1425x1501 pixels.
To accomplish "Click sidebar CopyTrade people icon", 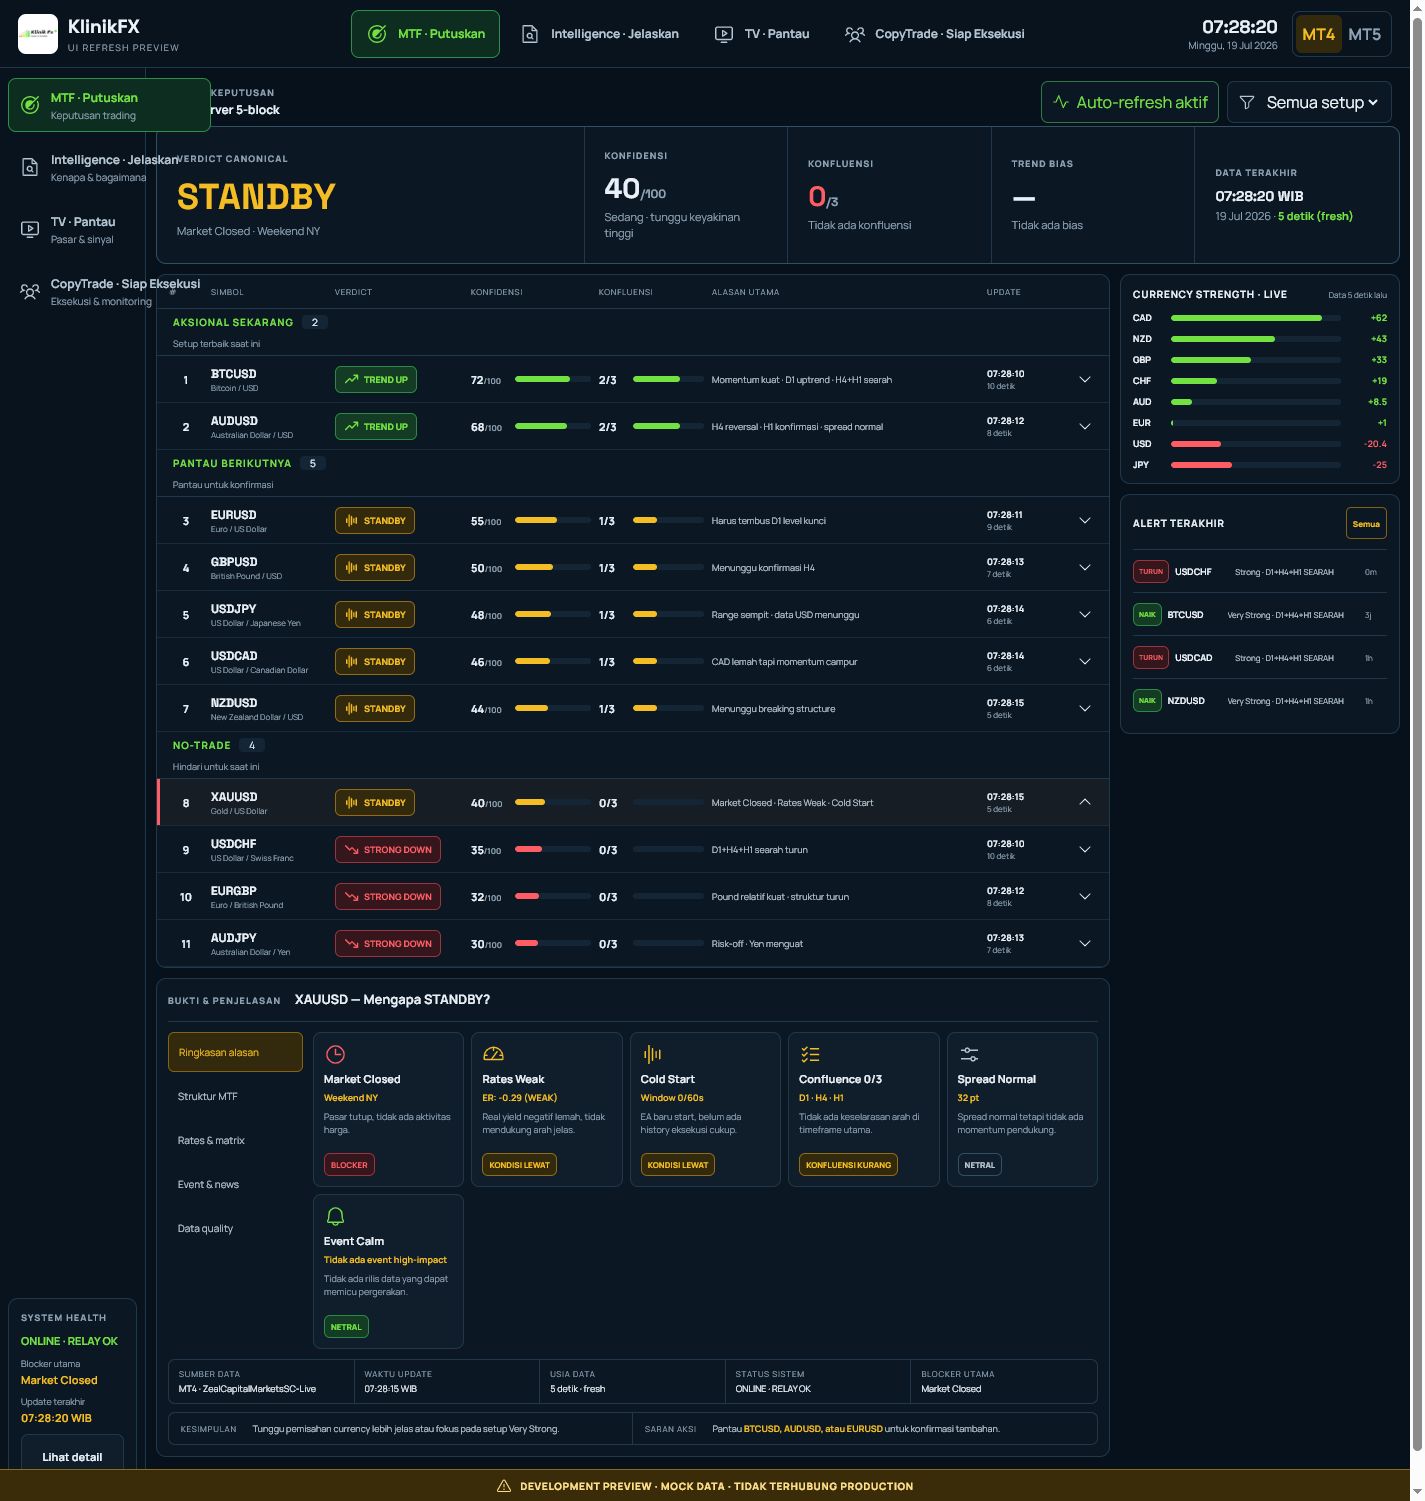I will tap(30, 291).
